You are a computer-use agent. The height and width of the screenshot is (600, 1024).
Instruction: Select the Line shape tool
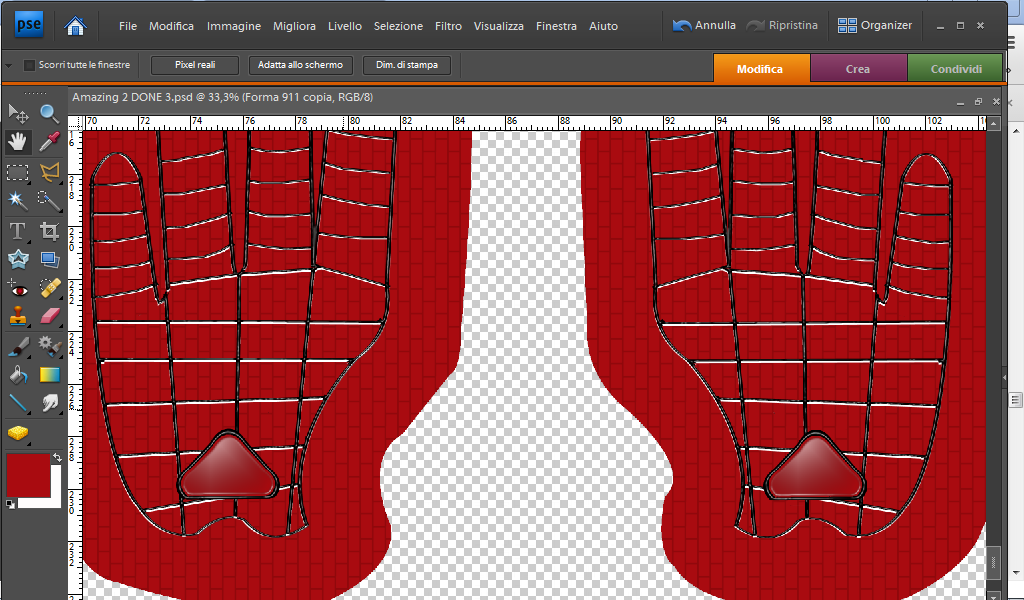click(18, 403)
